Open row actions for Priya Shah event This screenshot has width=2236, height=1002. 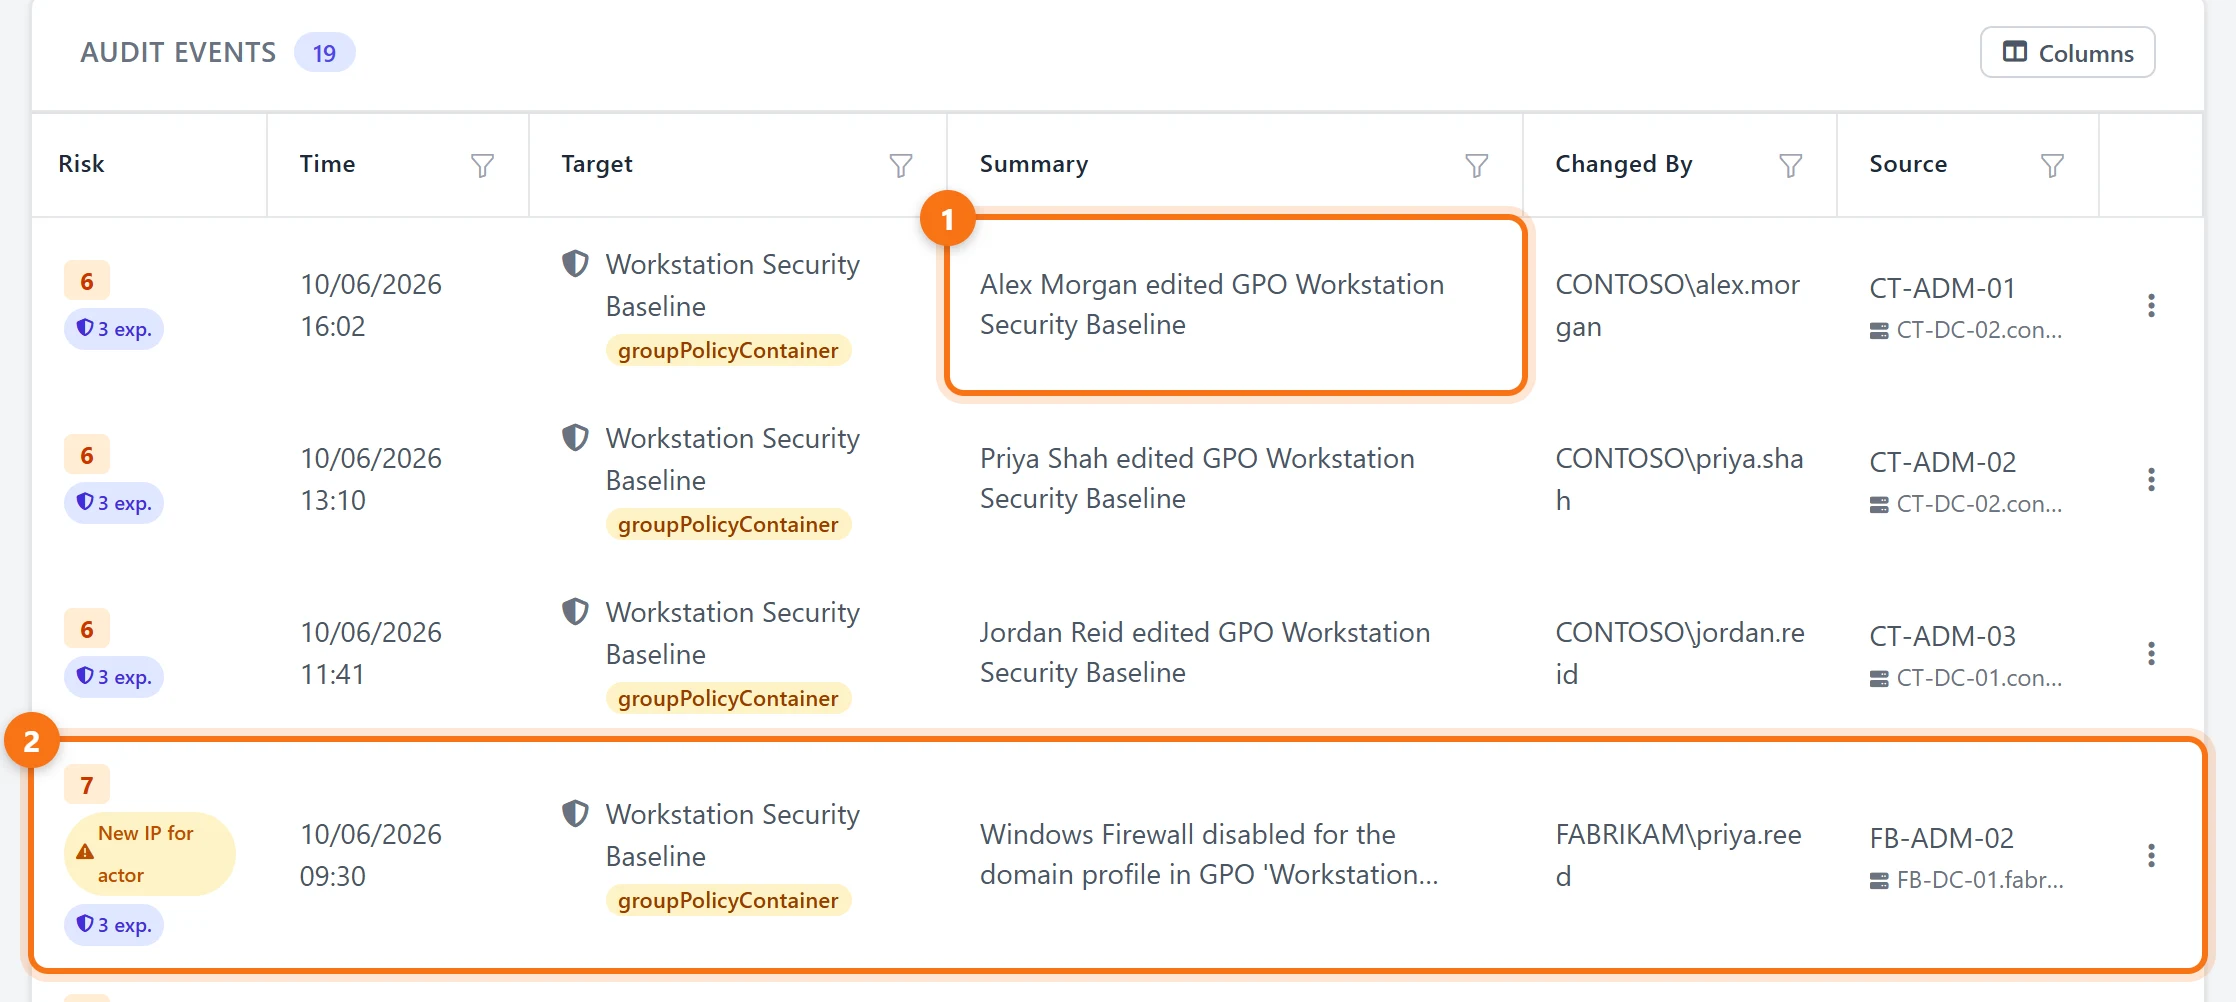[2151, 480]
